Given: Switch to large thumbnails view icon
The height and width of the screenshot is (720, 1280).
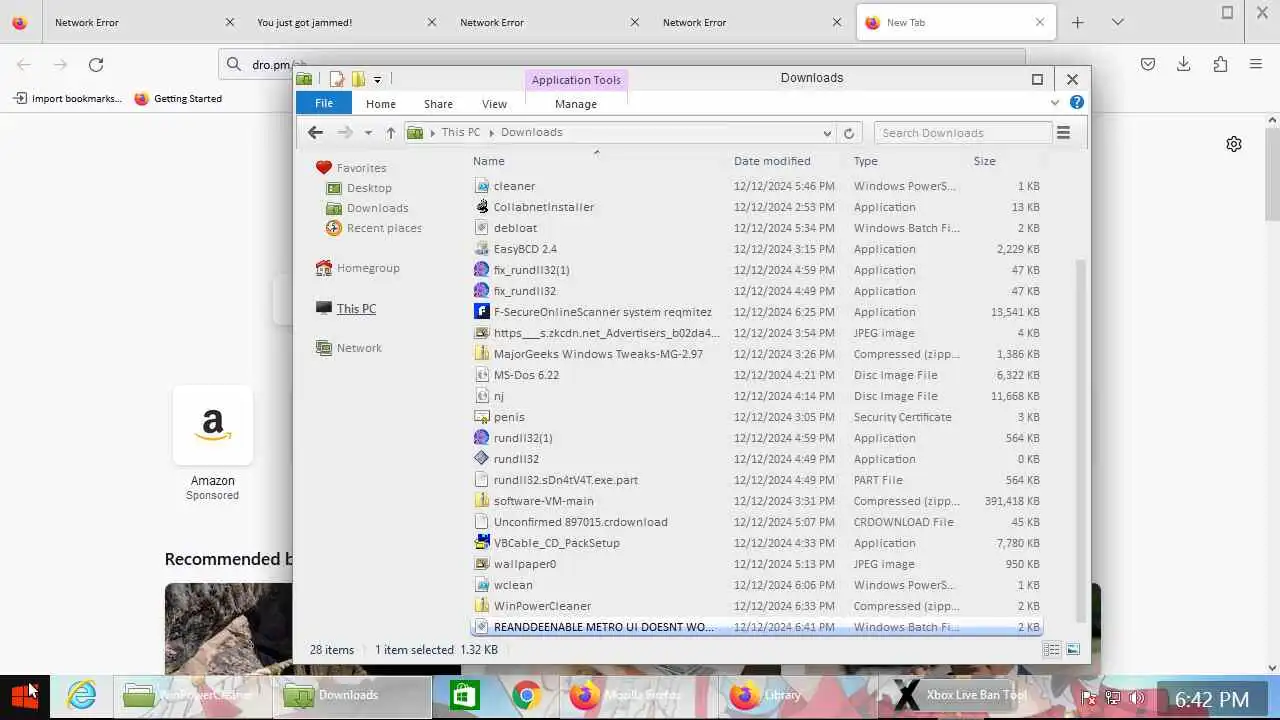Looking at the screenshot, I should (x=1073, y=650).
